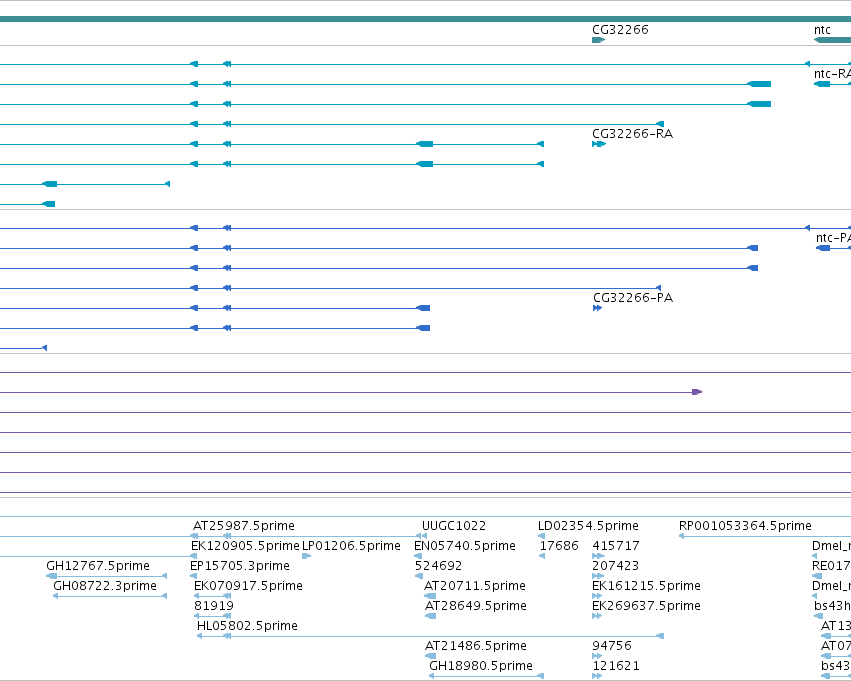Click the CG32266-RA transcript label
The image size is (851, 681).
pyautogui.click(x=633, y=133)
